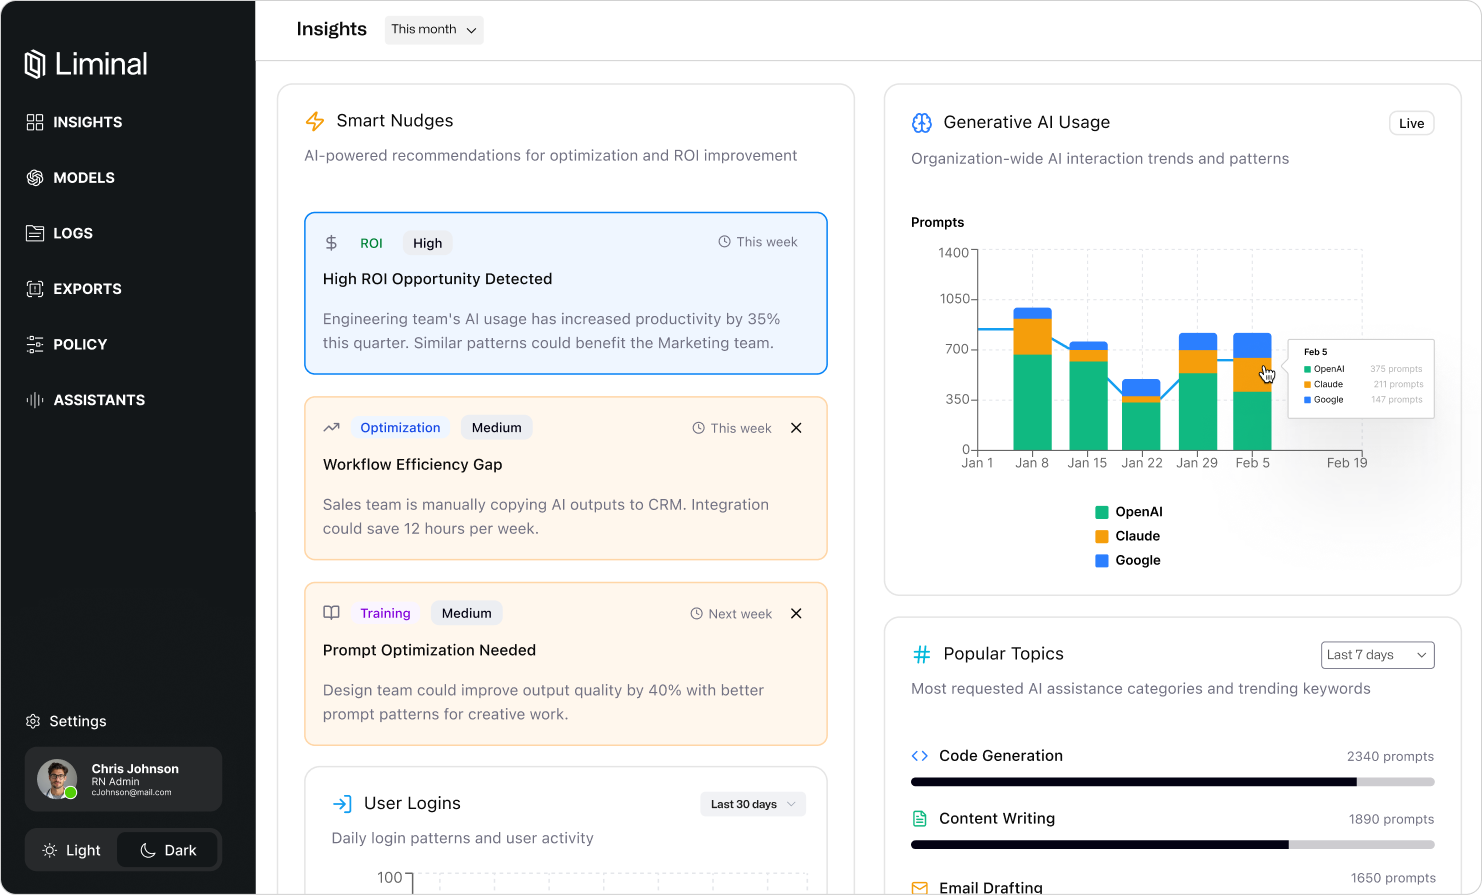Click the Code Generation progress bar

(1172, 782)
